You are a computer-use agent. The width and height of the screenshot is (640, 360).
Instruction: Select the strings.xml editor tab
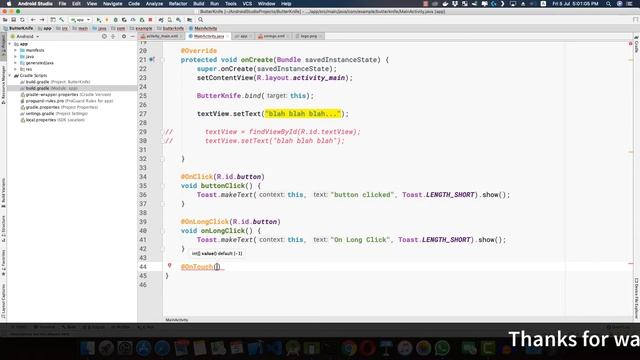[273, 36]
